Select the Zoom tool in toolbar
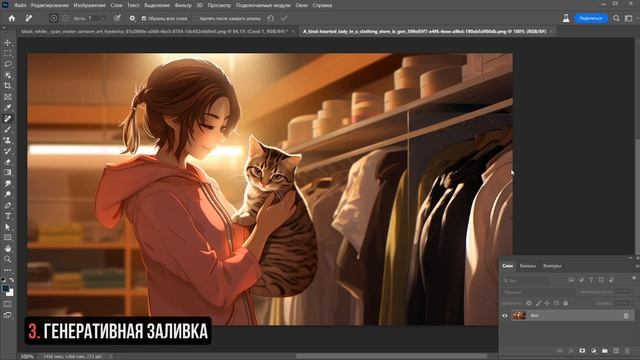Image resolution: width=640 pixels, height=360 pixels. (8, 259)
